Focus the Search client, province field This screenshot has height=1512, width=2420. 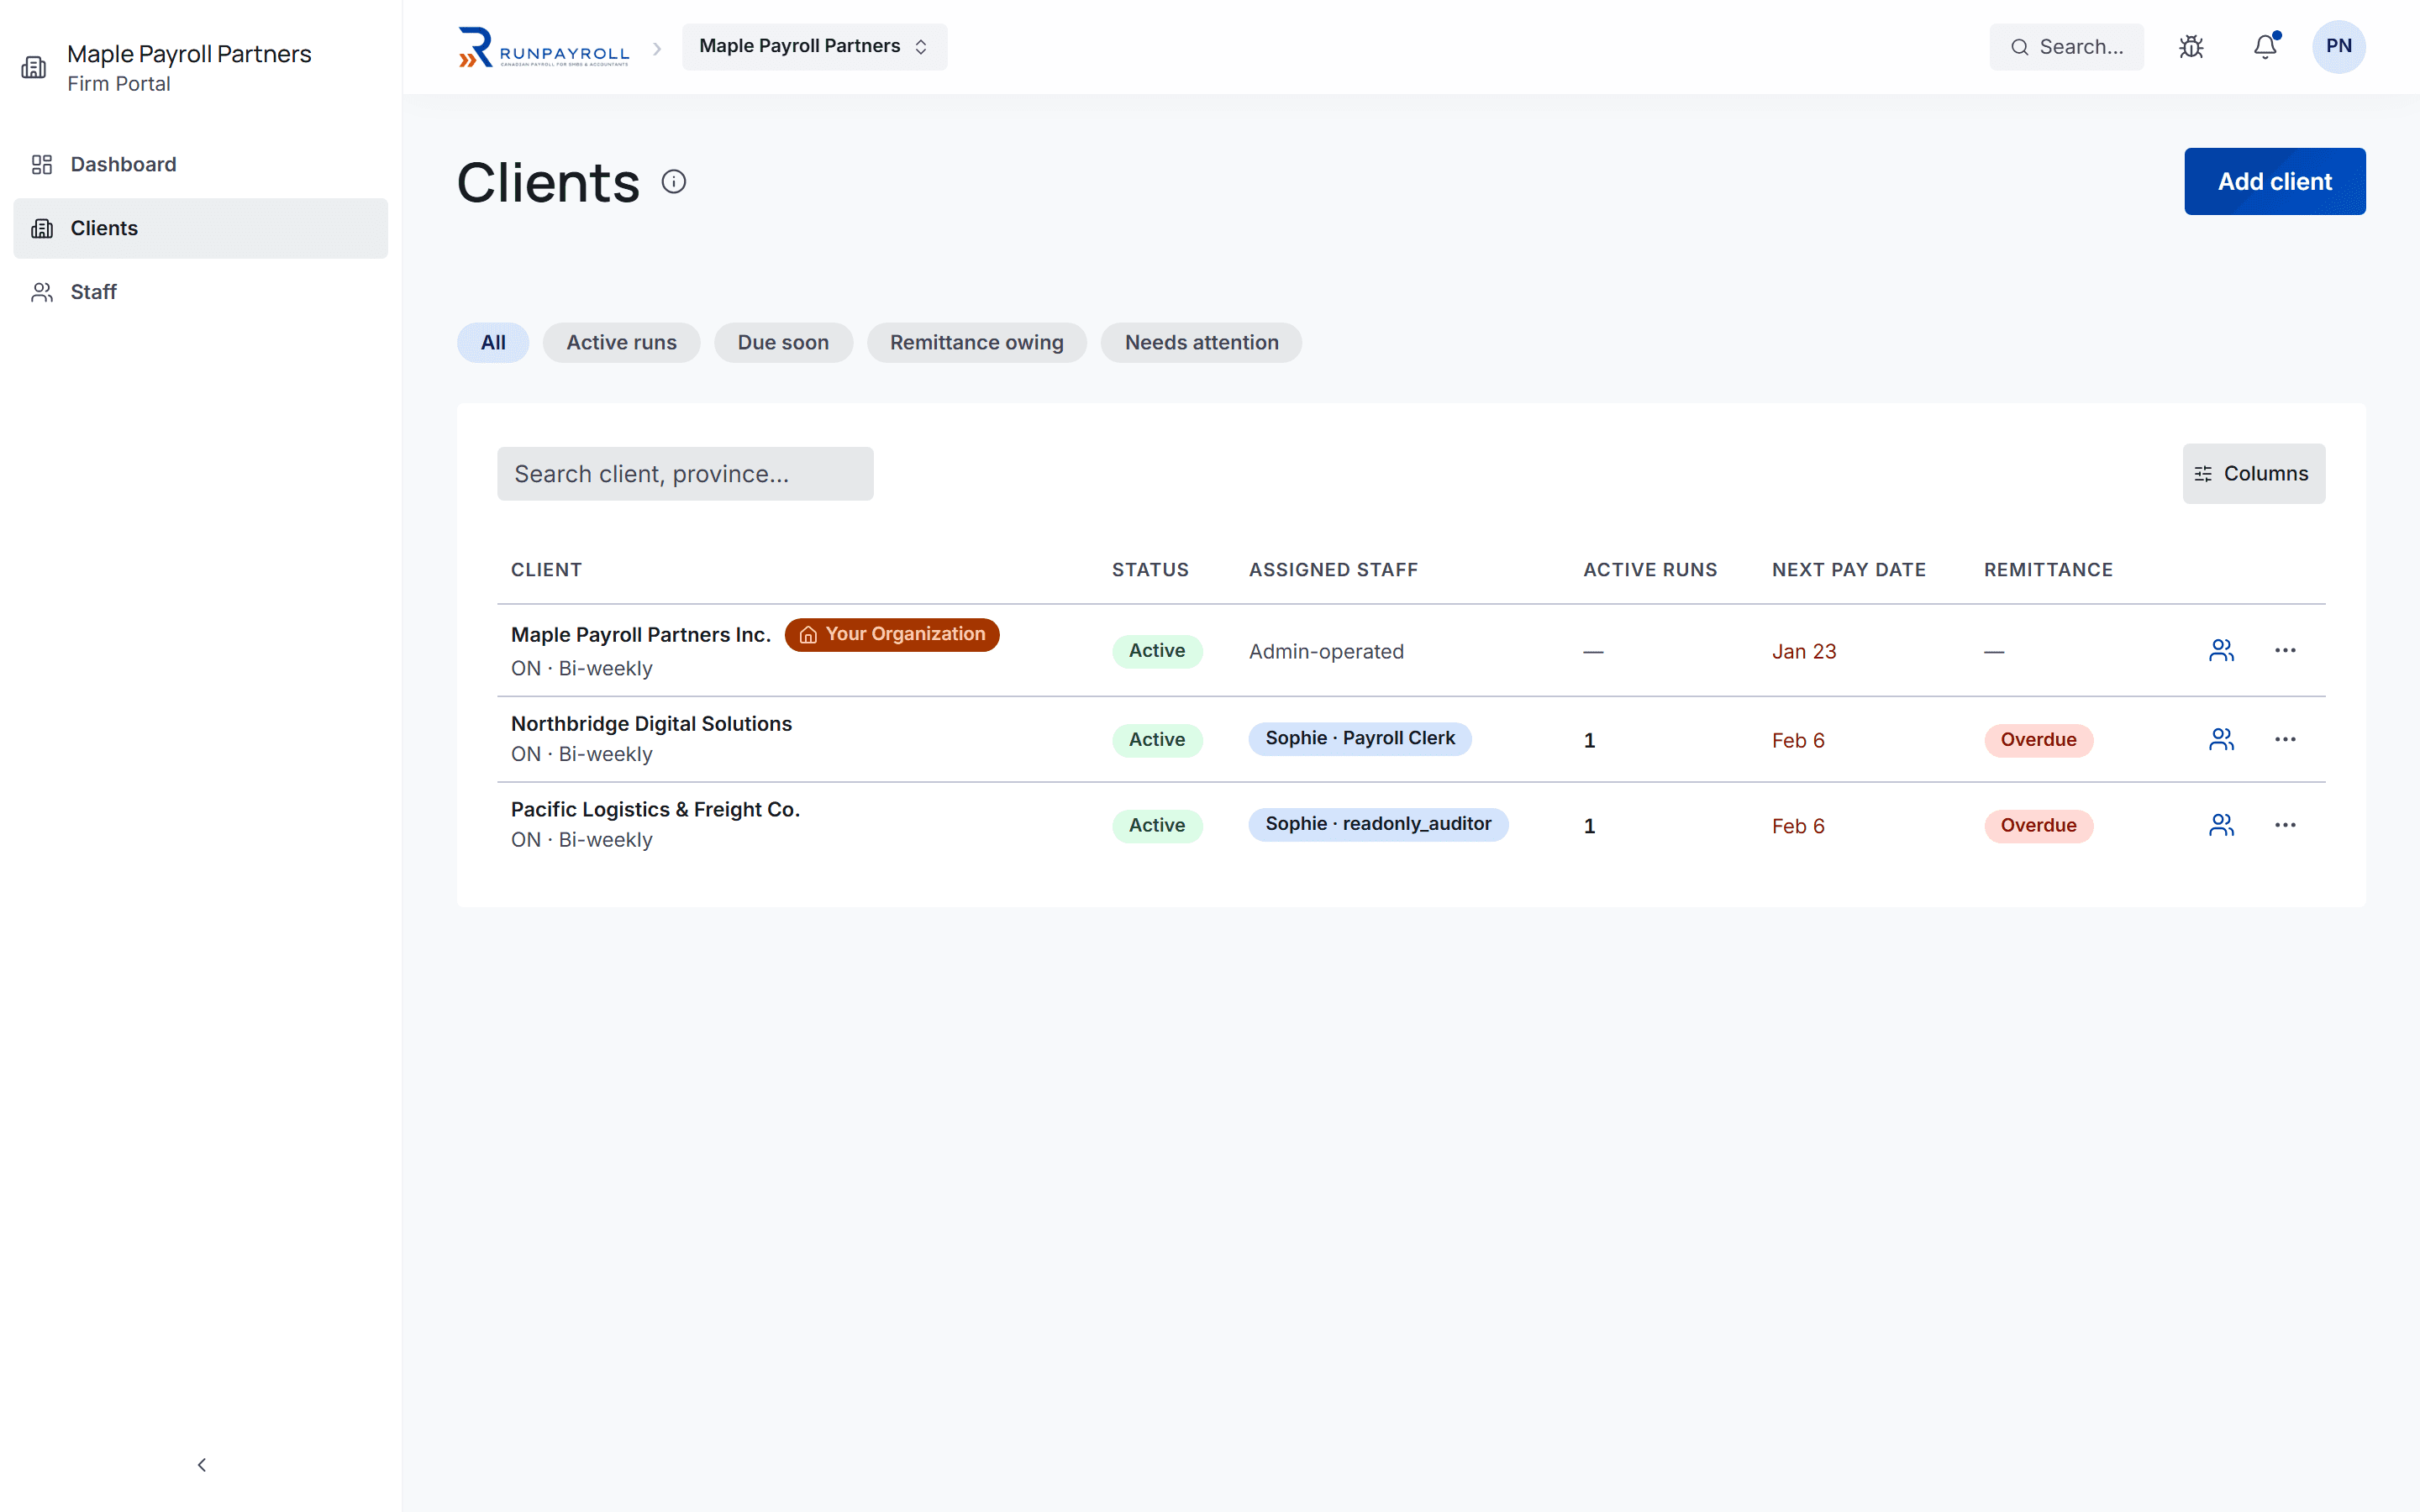tap(685, 474)
